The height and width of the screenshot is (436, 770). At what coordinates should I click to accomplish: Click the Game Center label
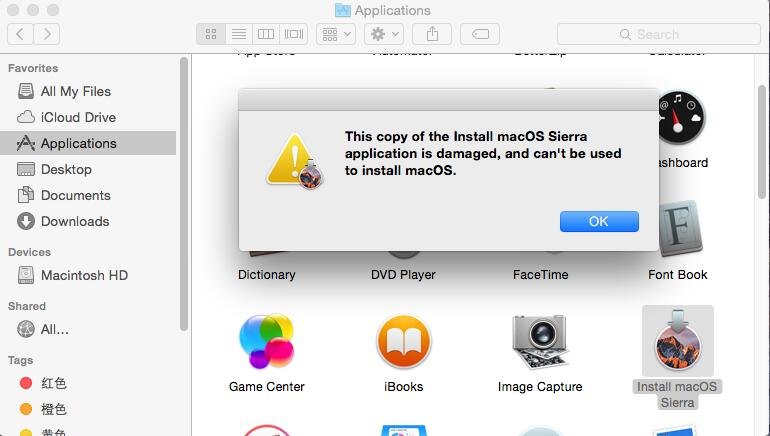click(267, 387)
